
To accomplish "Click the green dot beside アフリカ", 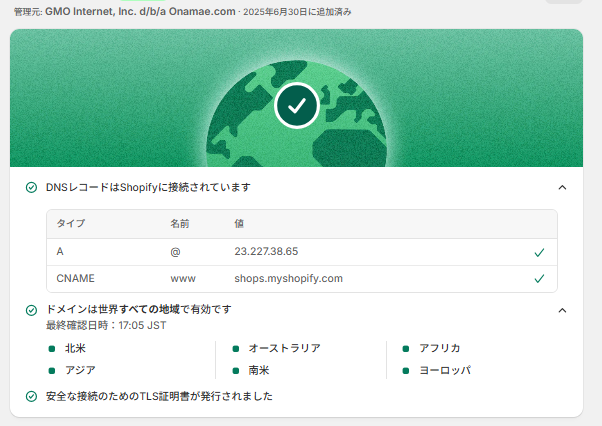I will click(x=406, y=349).
